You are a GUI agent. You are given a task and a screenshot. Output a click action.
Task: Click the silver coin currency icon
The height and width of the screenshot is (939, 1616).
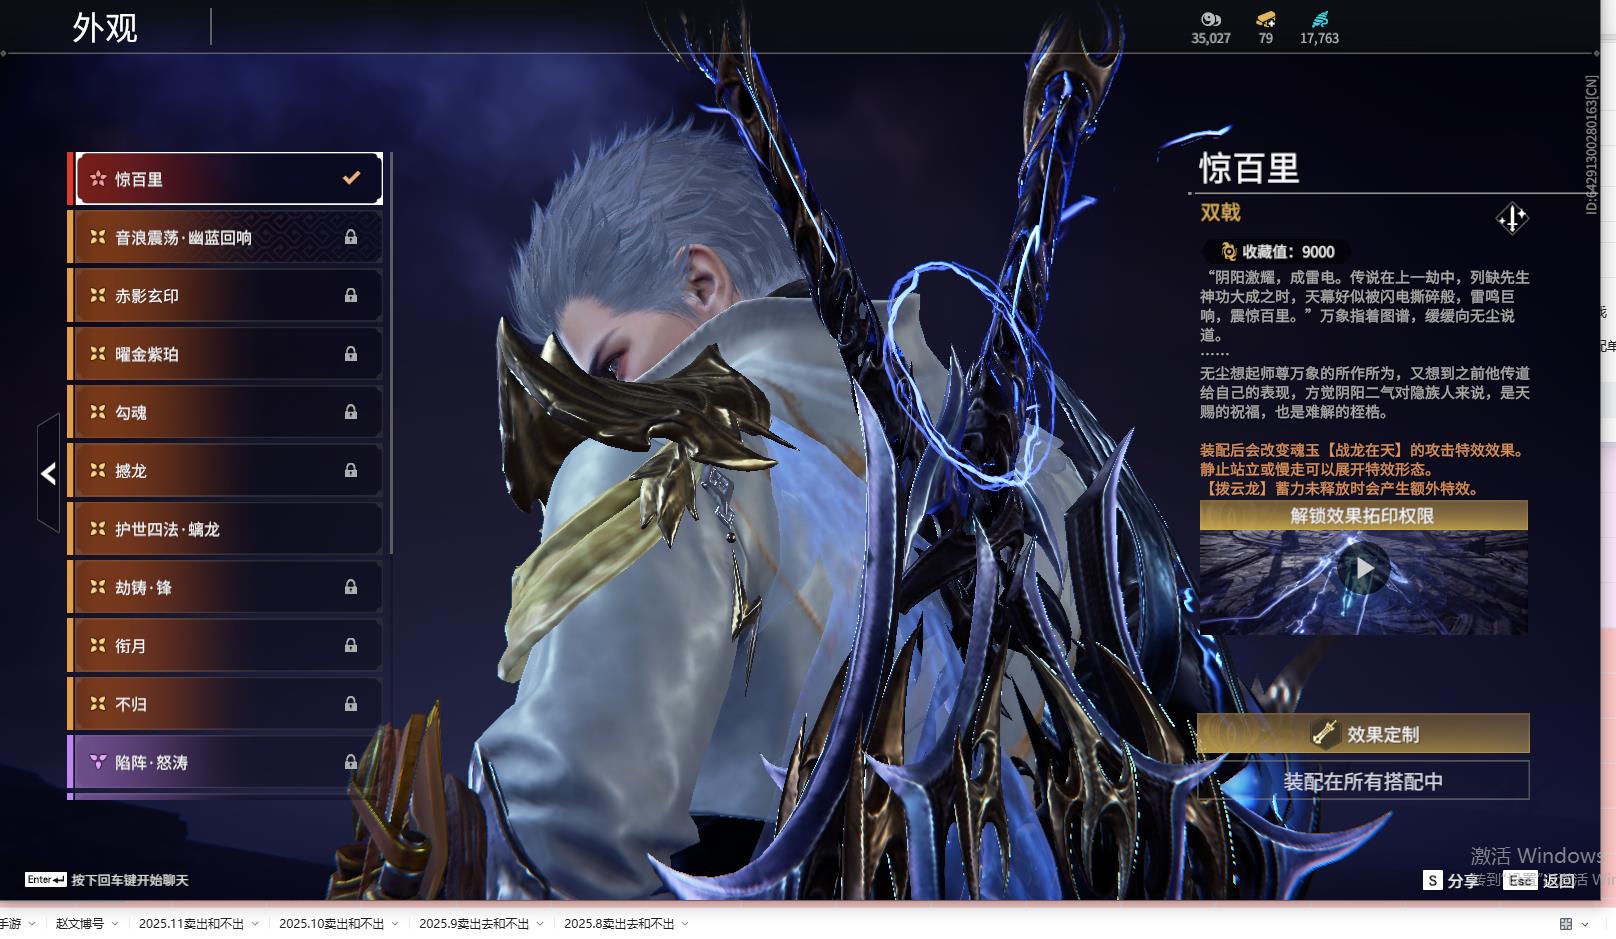pyautogui.click(x=1210, y=19)
